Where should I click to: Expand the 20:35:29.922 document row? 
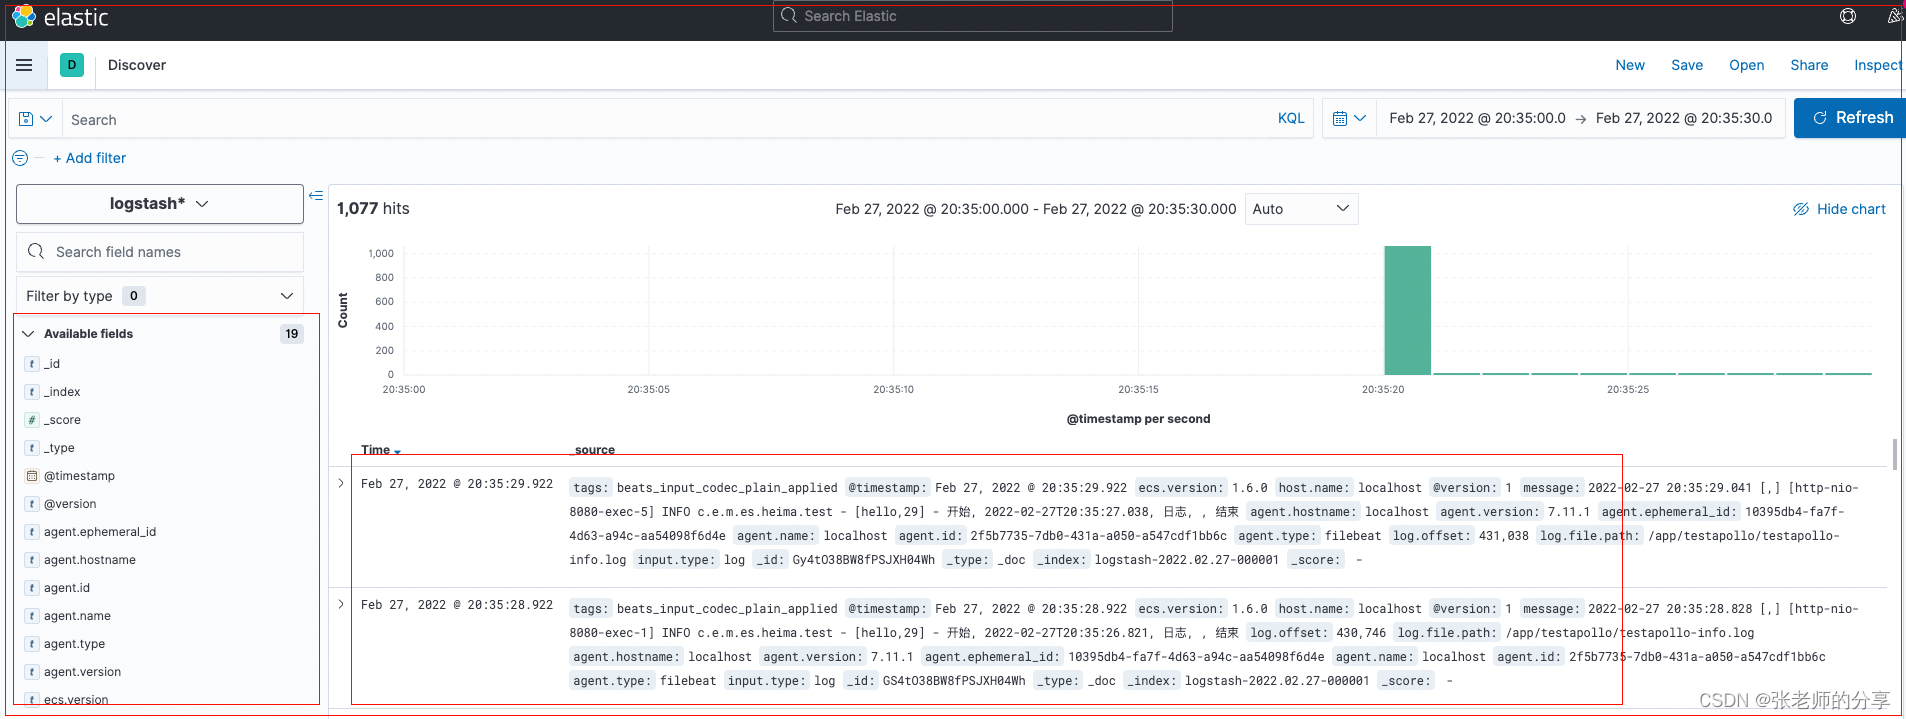click(x=341, y=484)
